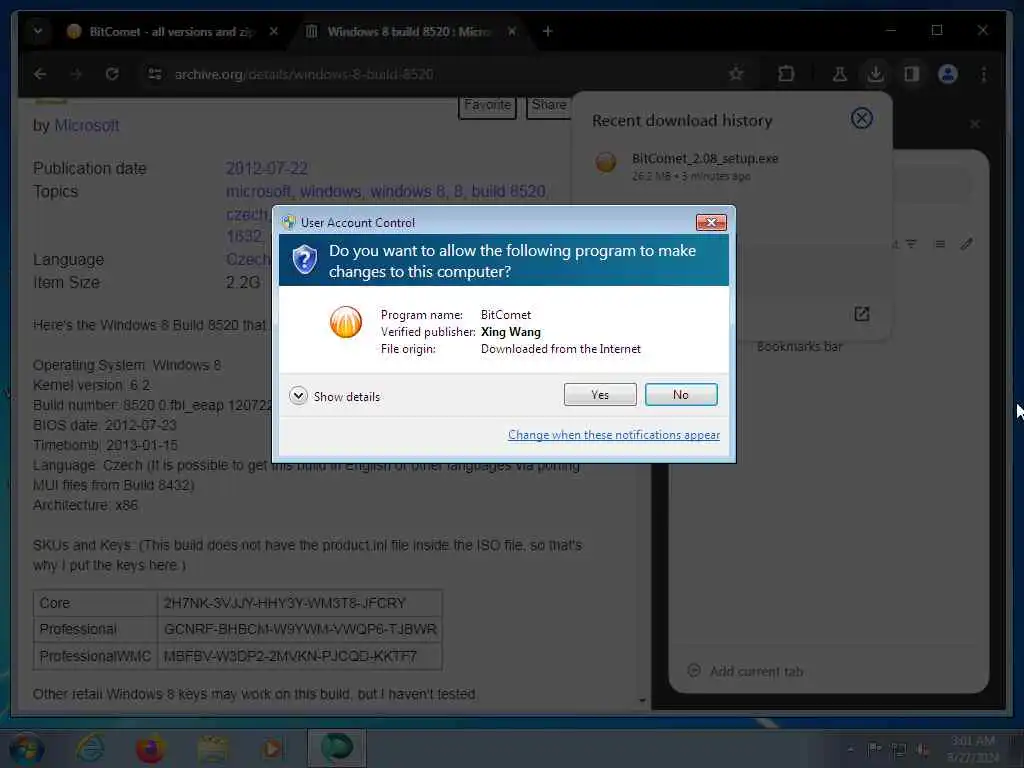This screenshot has height=768, width=1024.
Task: Launch Firefox from the taskbar
Action: (150, 748)
